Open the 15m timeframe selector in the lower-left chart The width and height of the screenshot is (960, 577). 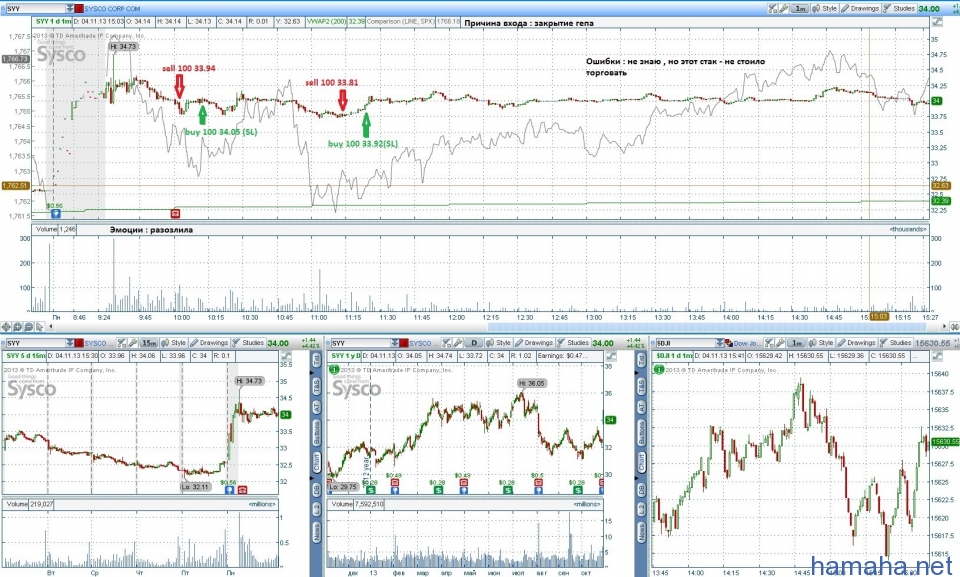149,343
